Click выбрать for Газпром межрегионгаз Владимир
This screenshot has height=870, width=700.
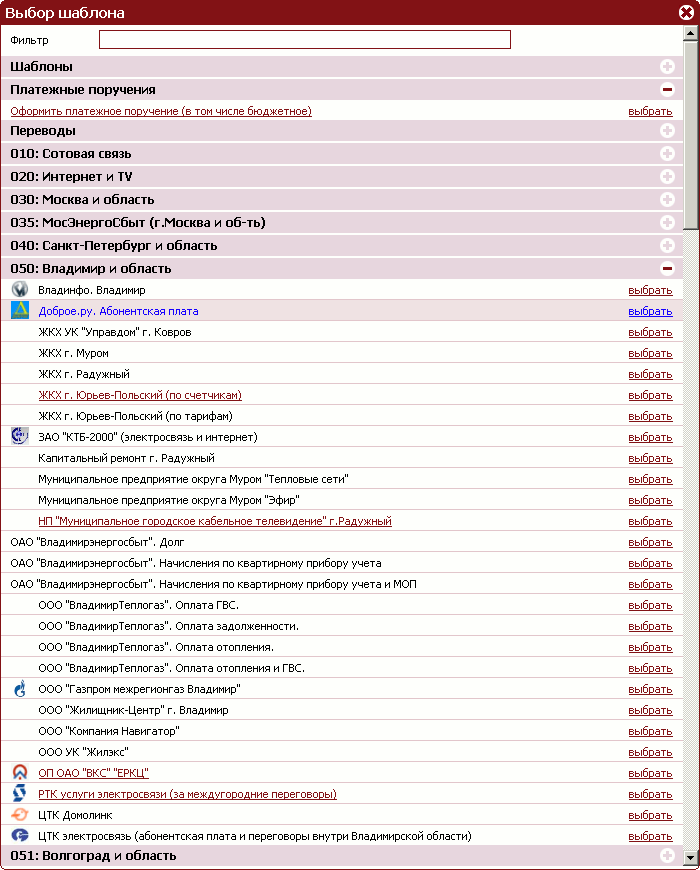click(x=650, y=689)
